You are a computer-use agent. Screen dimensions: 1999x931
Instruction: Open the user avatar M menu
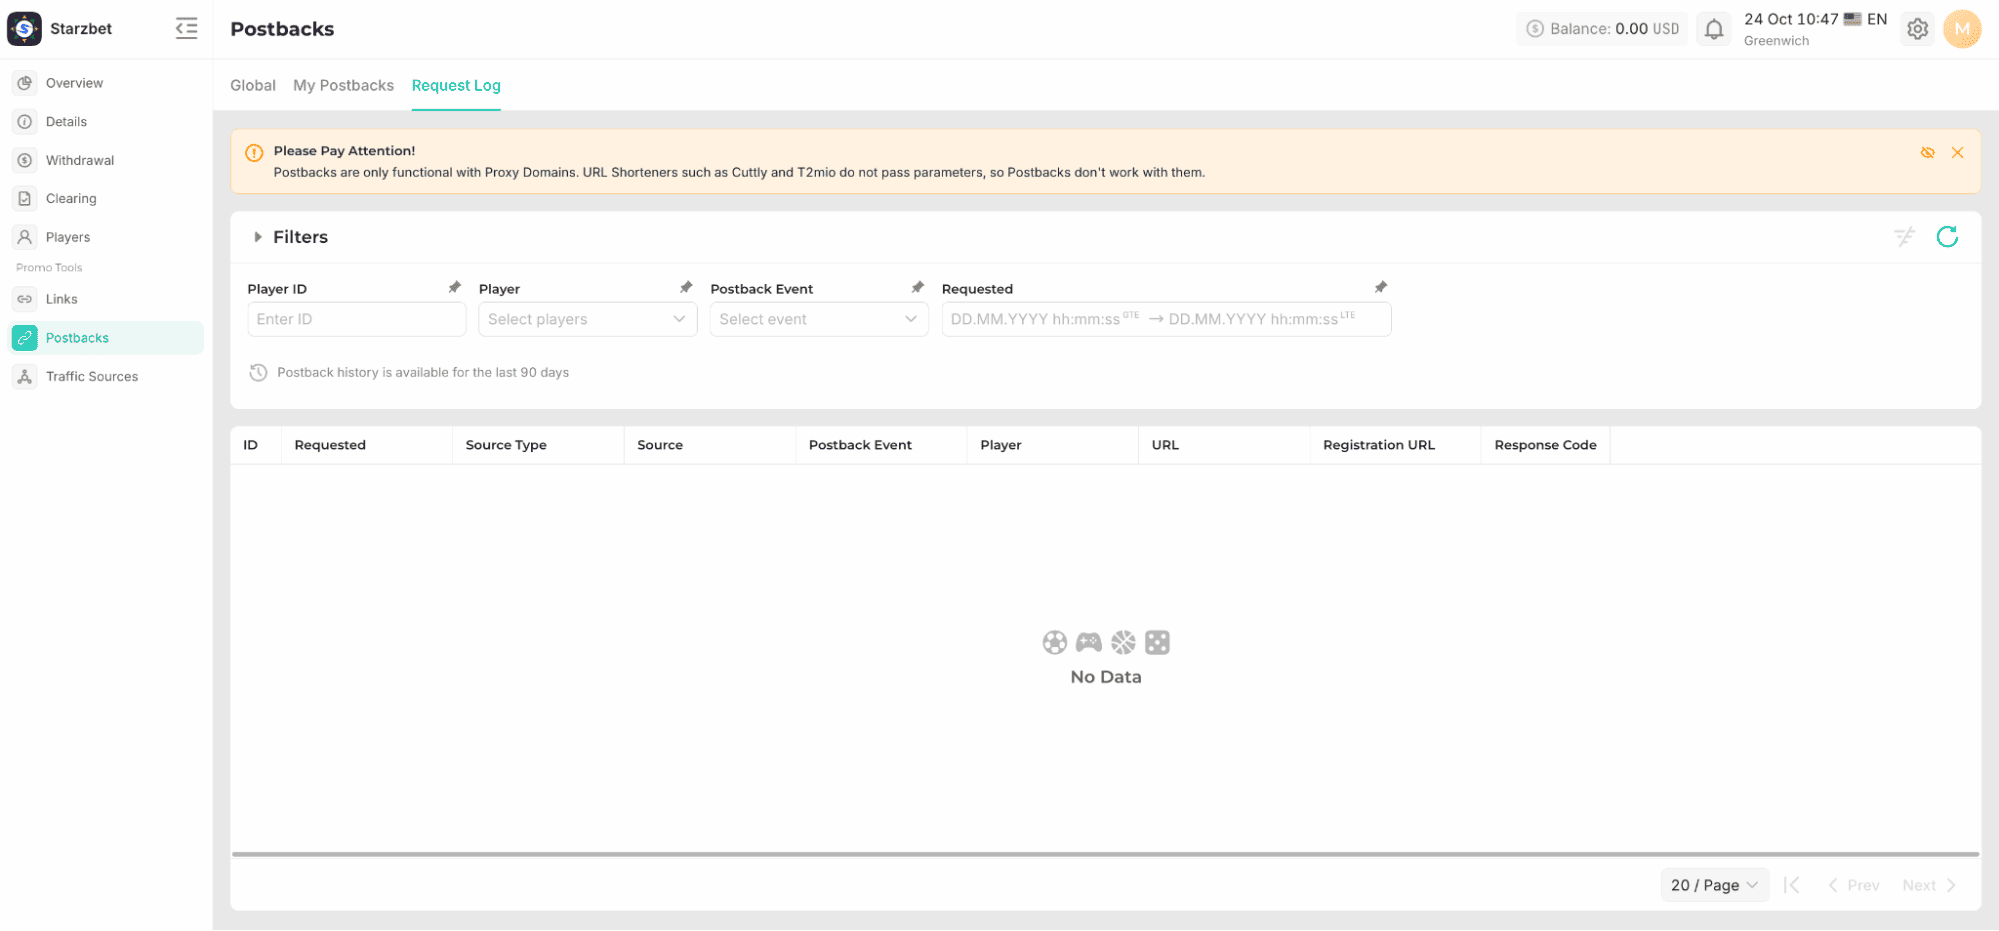(1962, 29)
